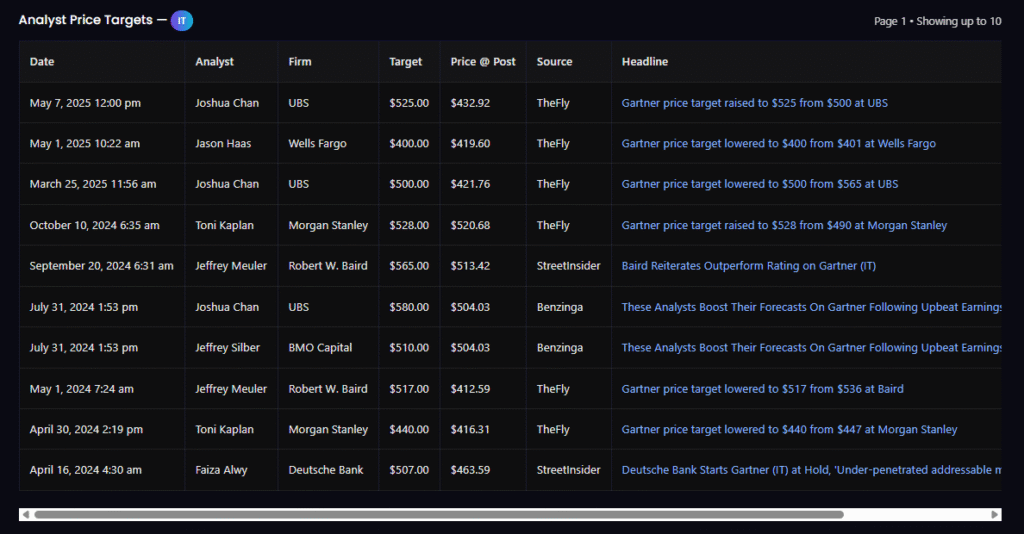Image resolution: width=1024 pixels, height=534 pixels.
Task: Open UBS $500 from $565 lowered headline
Action: click(759, 184)
